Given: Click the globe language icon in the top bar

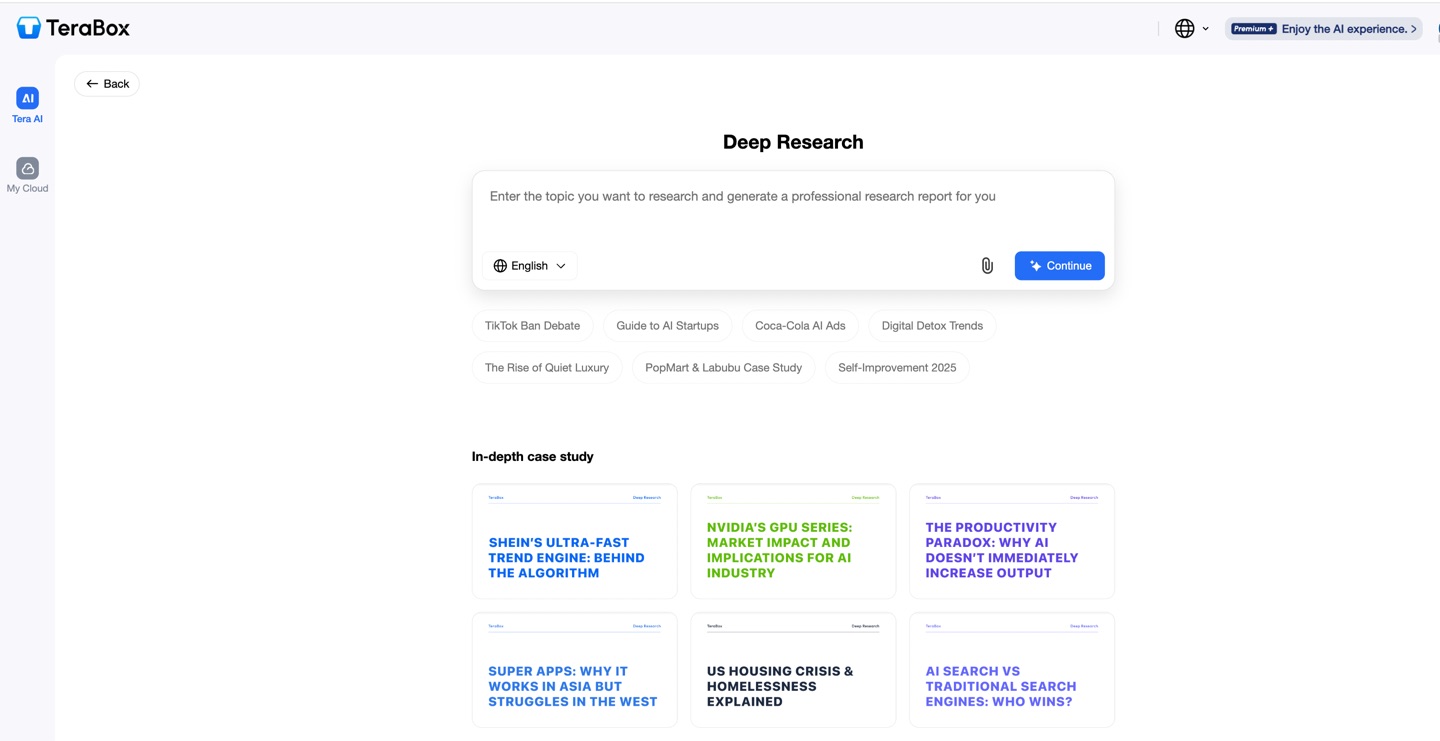Looking at the screenshot, I should coord(1183,28).
